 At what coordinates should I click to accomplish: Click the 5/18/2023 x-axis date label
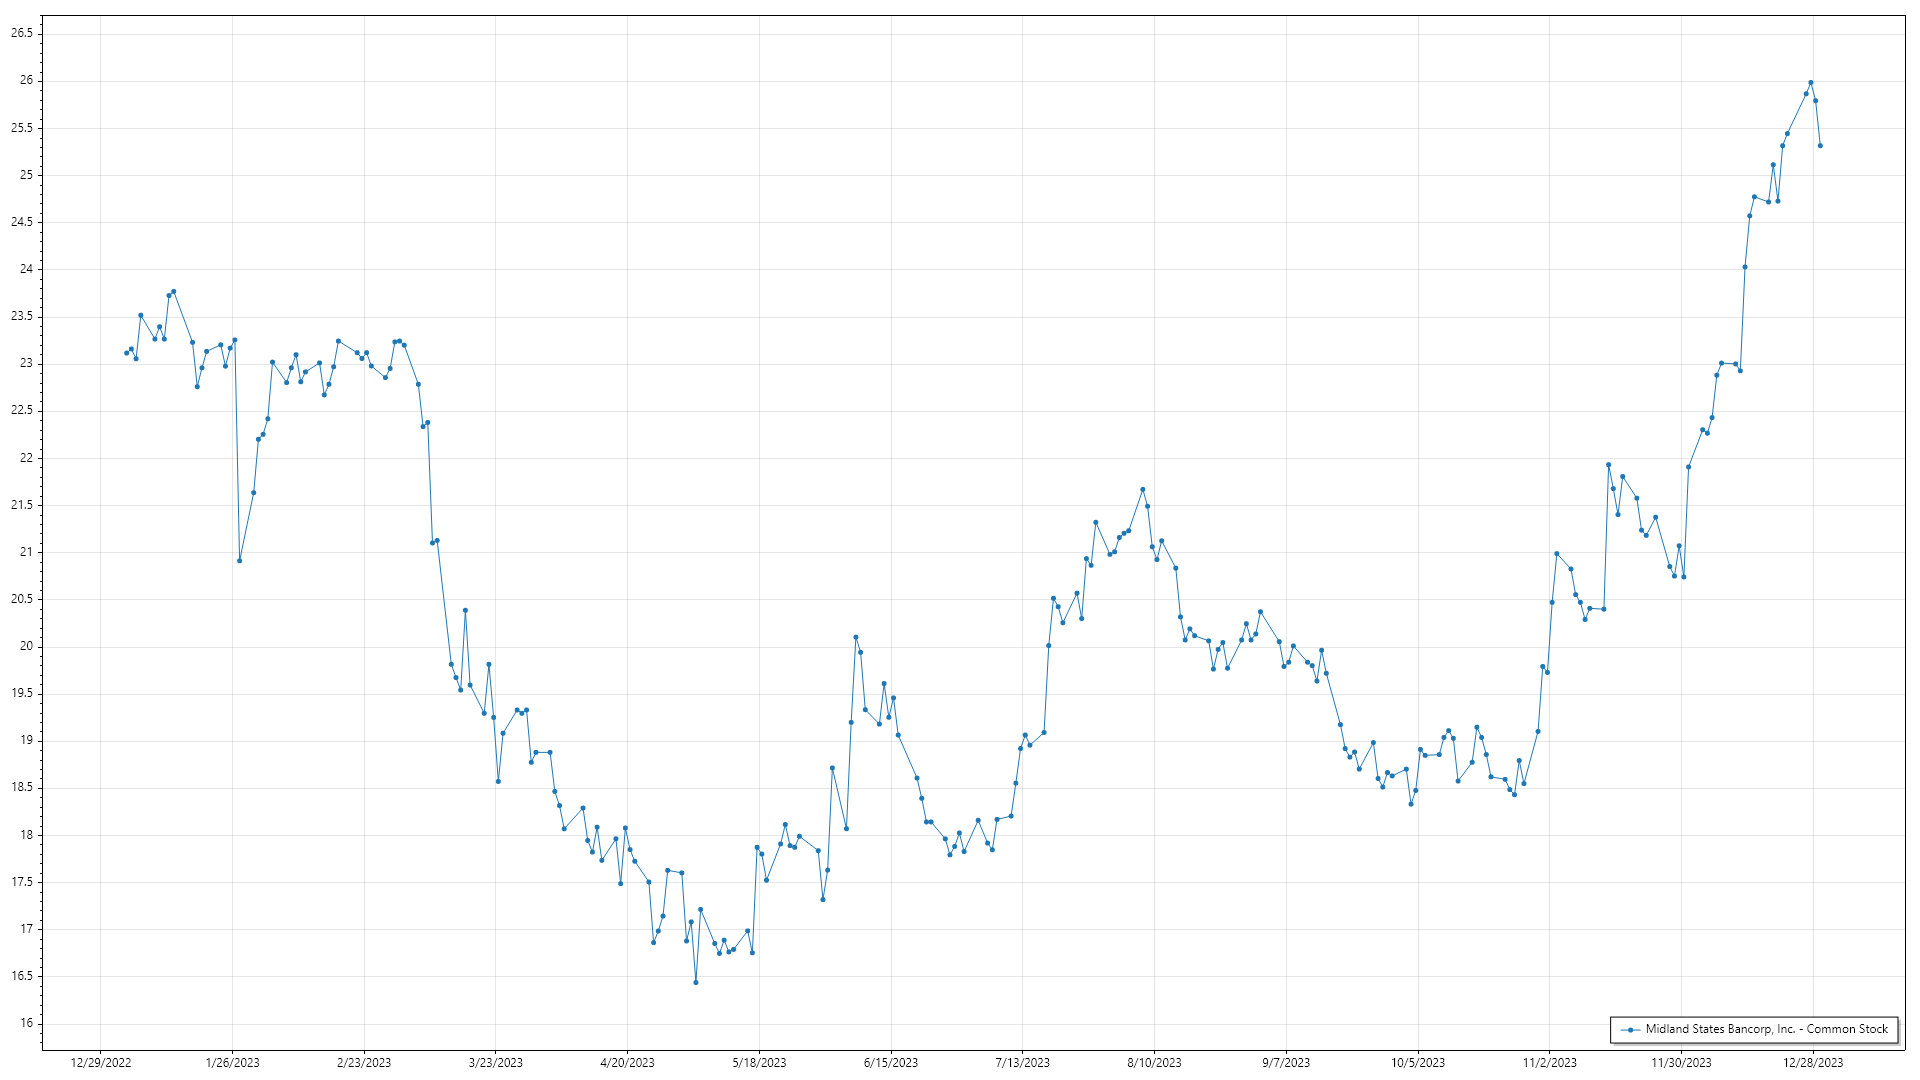pos(759,1063)
